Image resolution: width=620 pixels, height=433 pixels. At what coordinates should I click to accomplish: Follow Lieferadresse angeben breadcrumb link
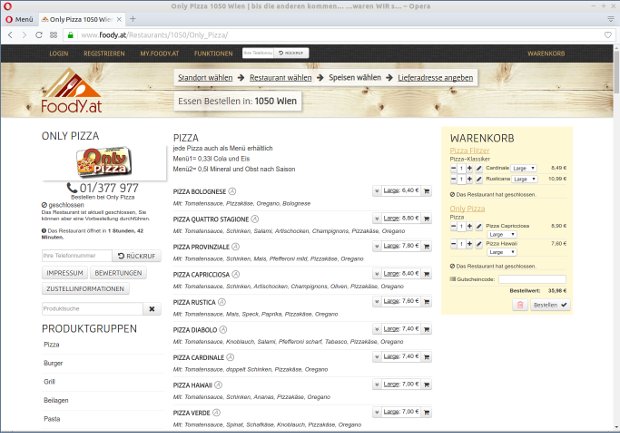coord(435,78)
